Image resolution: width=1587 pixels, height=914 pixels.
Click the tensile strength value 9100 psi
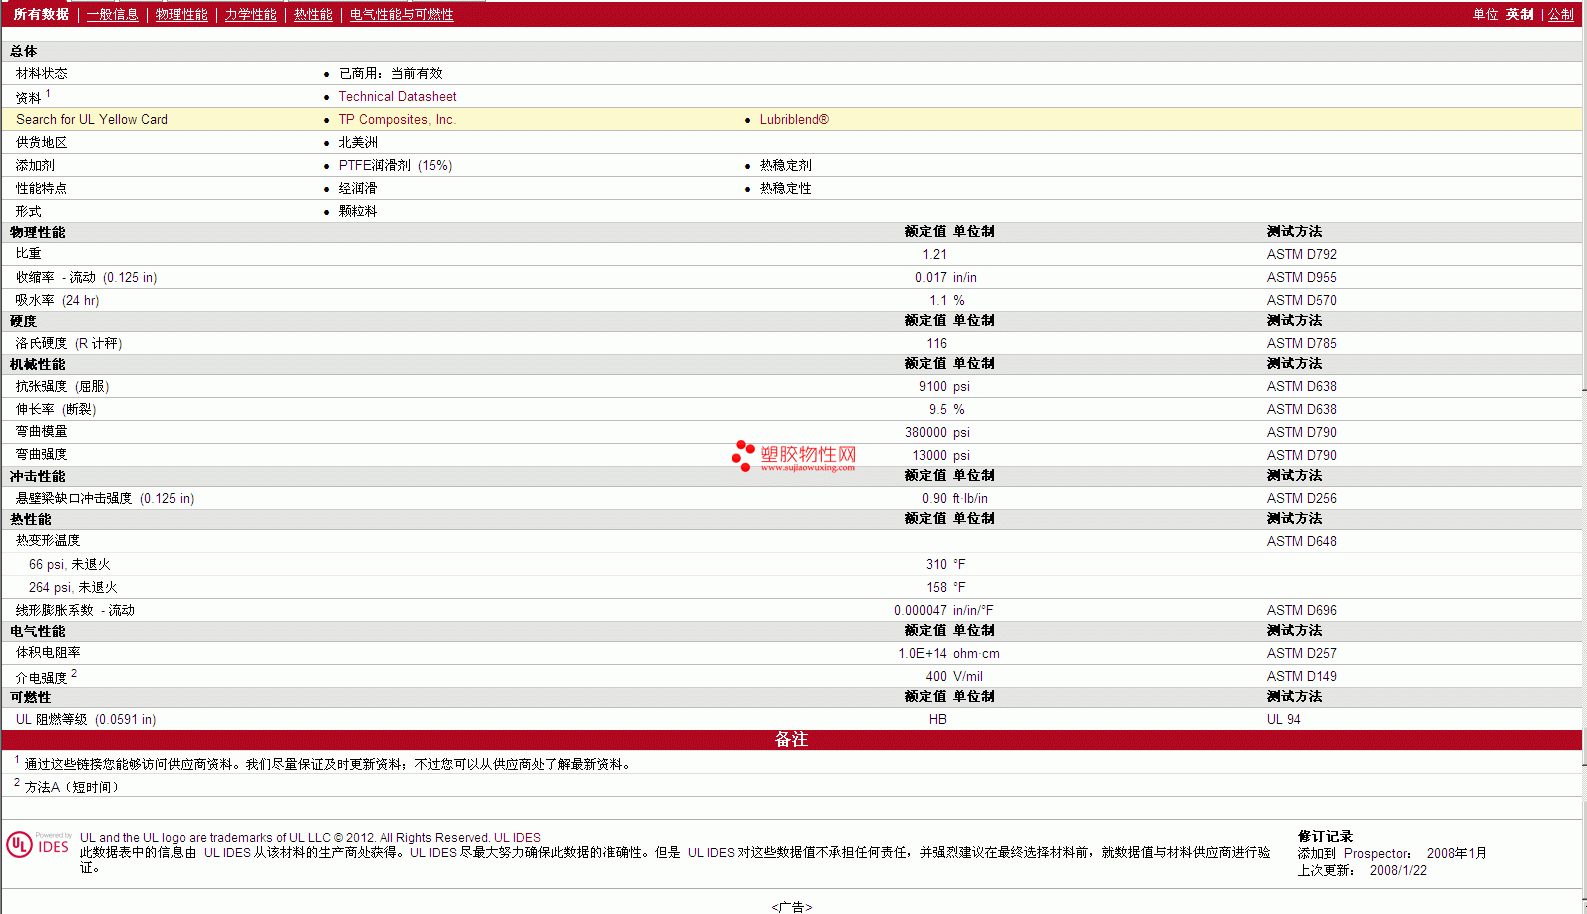[944, 386]
